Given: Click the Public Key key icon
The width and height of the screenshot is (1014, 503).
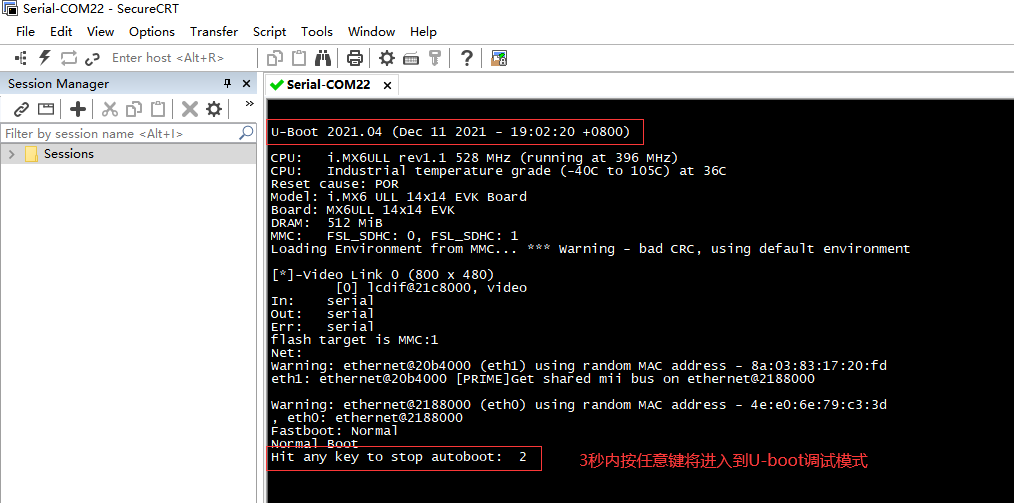Looking at the screenshot, I should click(435, 58).
